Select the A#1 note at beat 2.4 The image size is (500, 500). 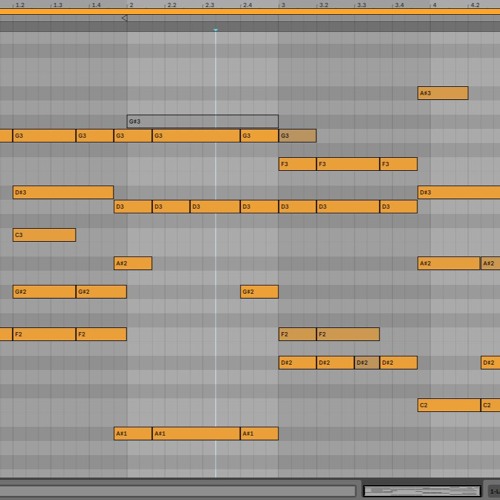pyautogui.click(x=259, y=433)
